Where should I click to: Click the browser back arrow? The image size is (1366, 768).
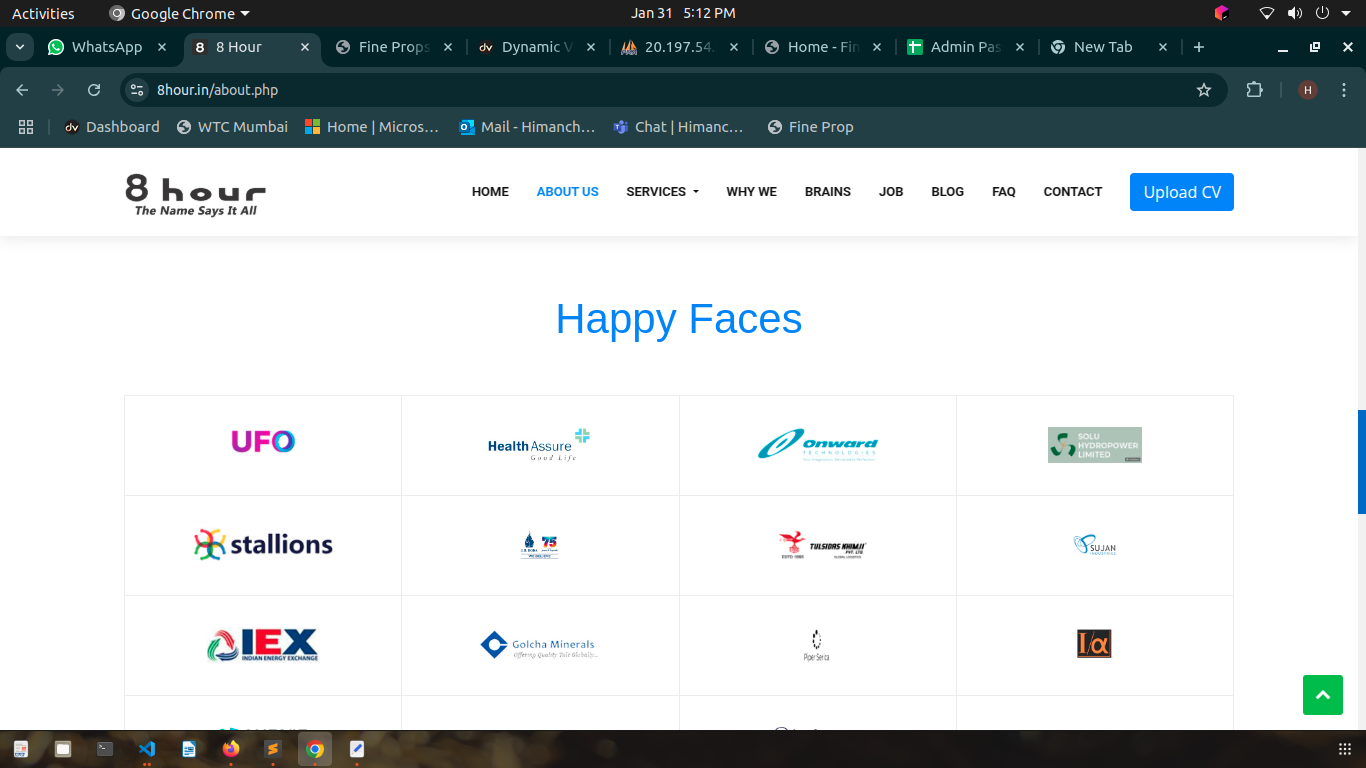tap(23, 90)
